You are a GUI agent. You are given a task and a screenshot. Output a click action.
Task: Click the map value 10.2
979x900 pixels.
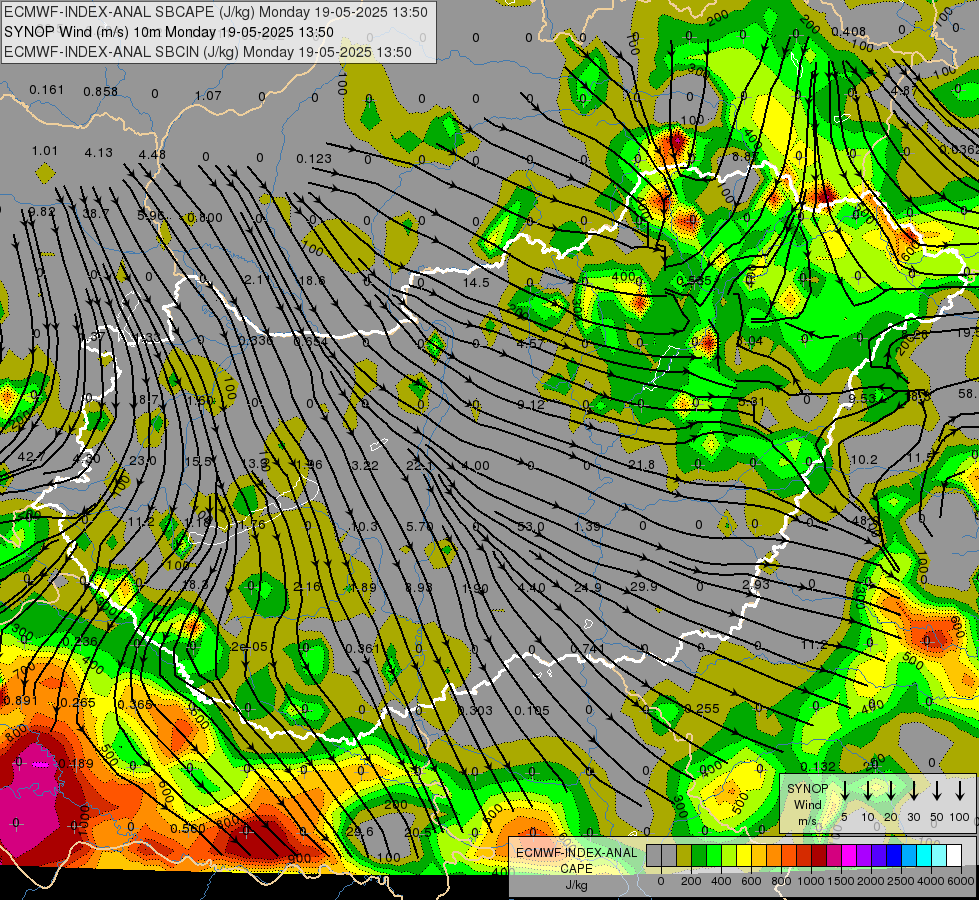pyautogui.click(x=864, y=459)
